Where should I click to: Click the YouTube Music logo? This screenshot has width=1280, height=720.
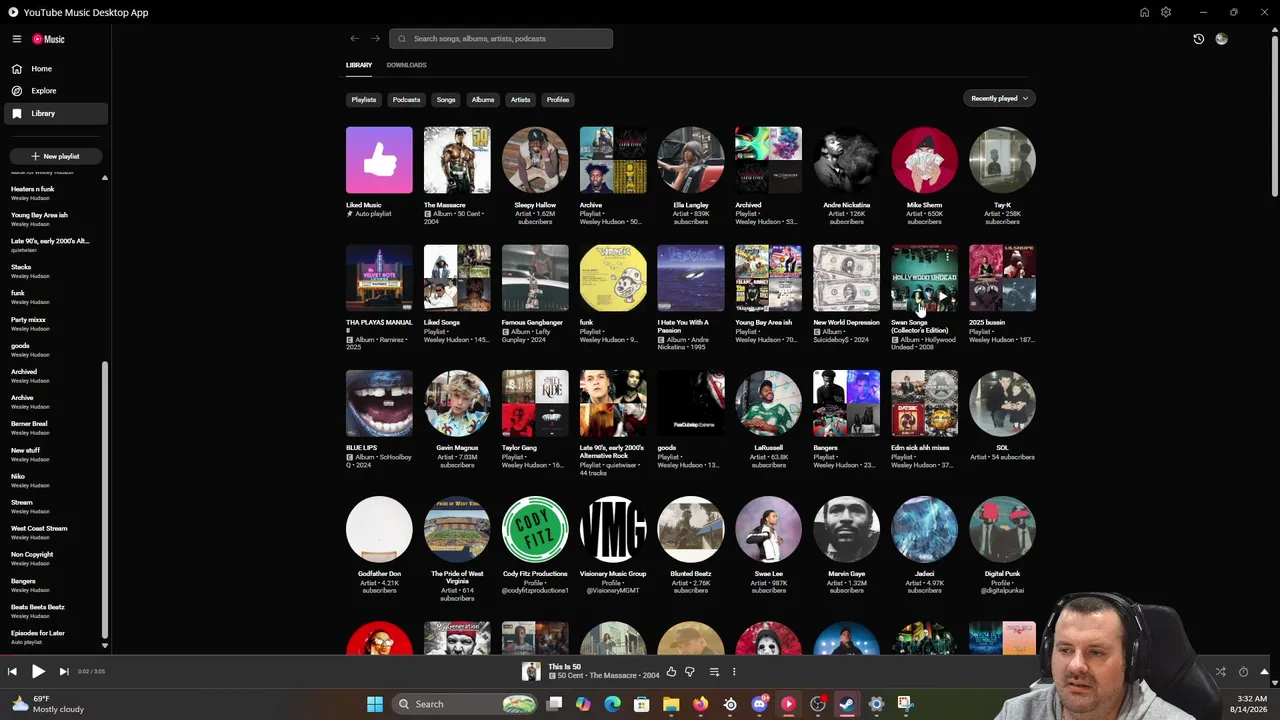pyautogui.click(x=48, y=39)
